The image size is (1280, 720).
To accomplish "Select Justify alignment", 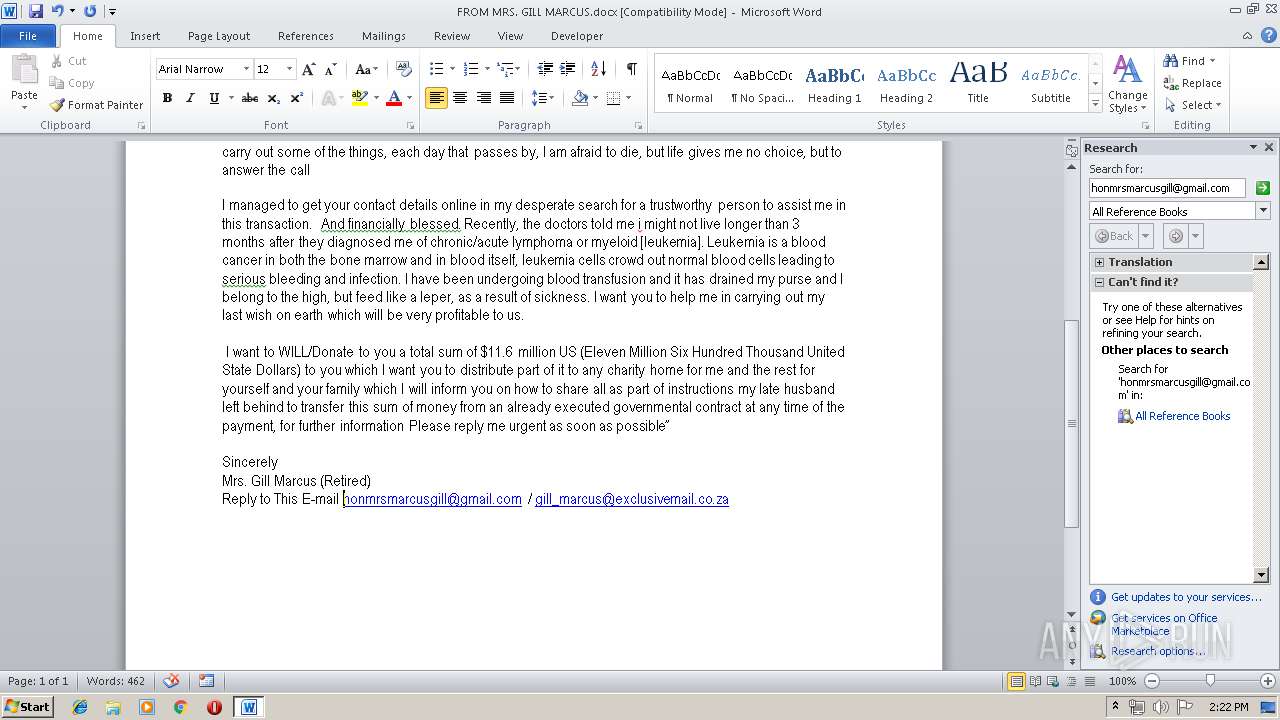I will coord(507,98).
